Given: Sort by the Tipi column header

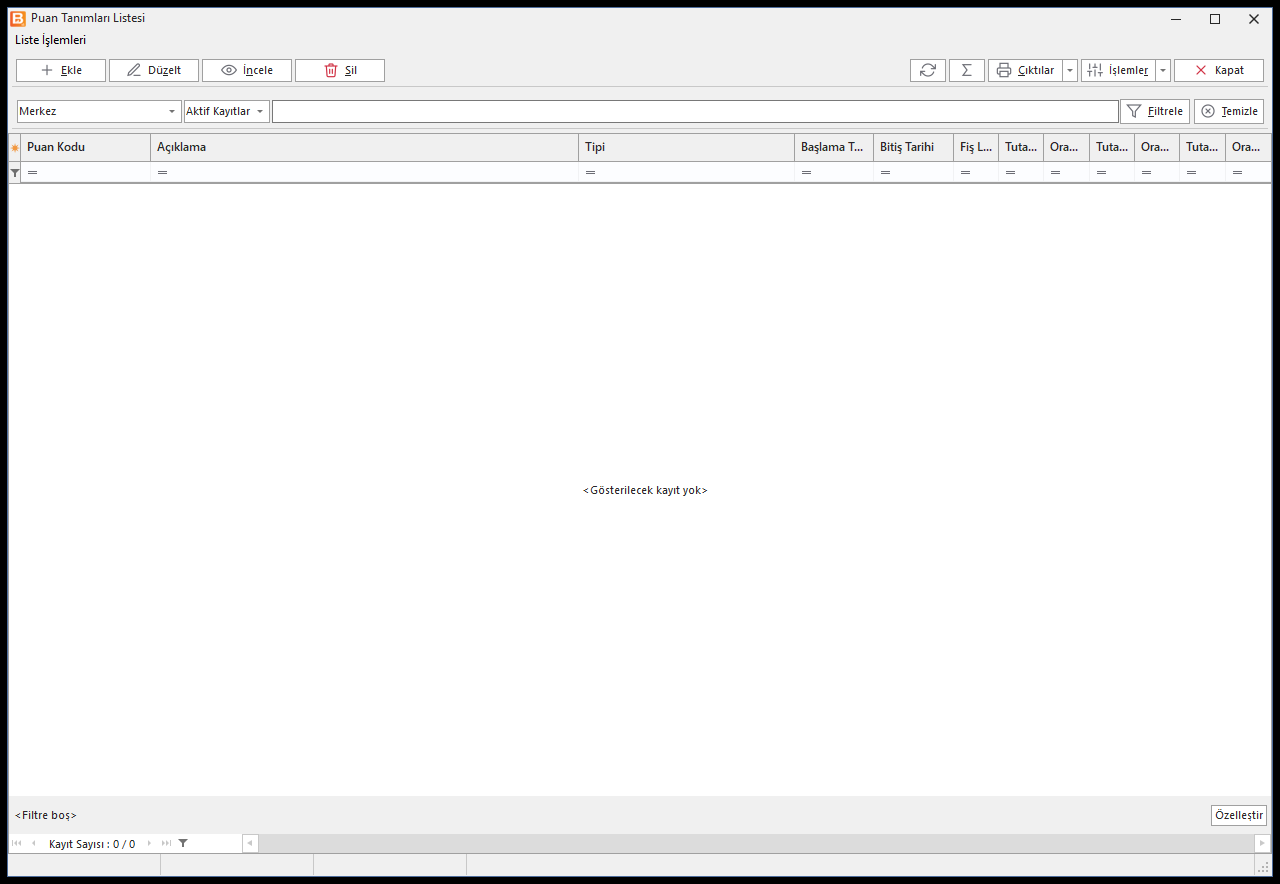Looking at the screenshot, I should click(687, 147).
